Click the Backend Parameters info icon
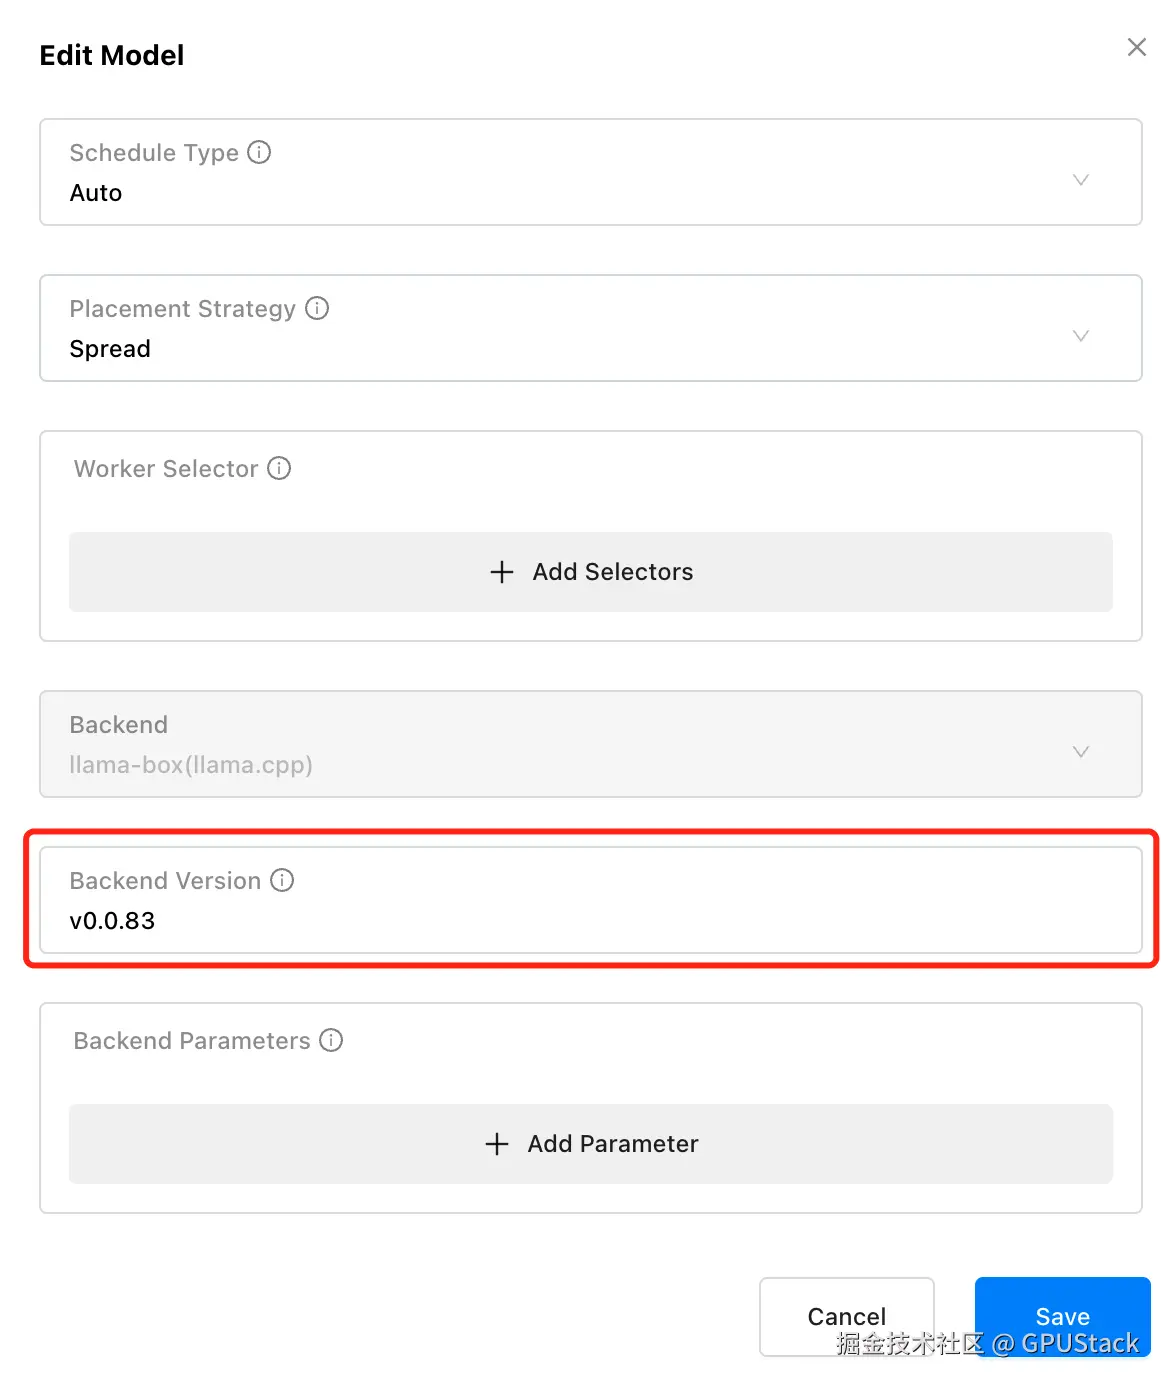Image resolution: width=1174 pixels, height=1392 pixels. click(x=331, y=1040)
